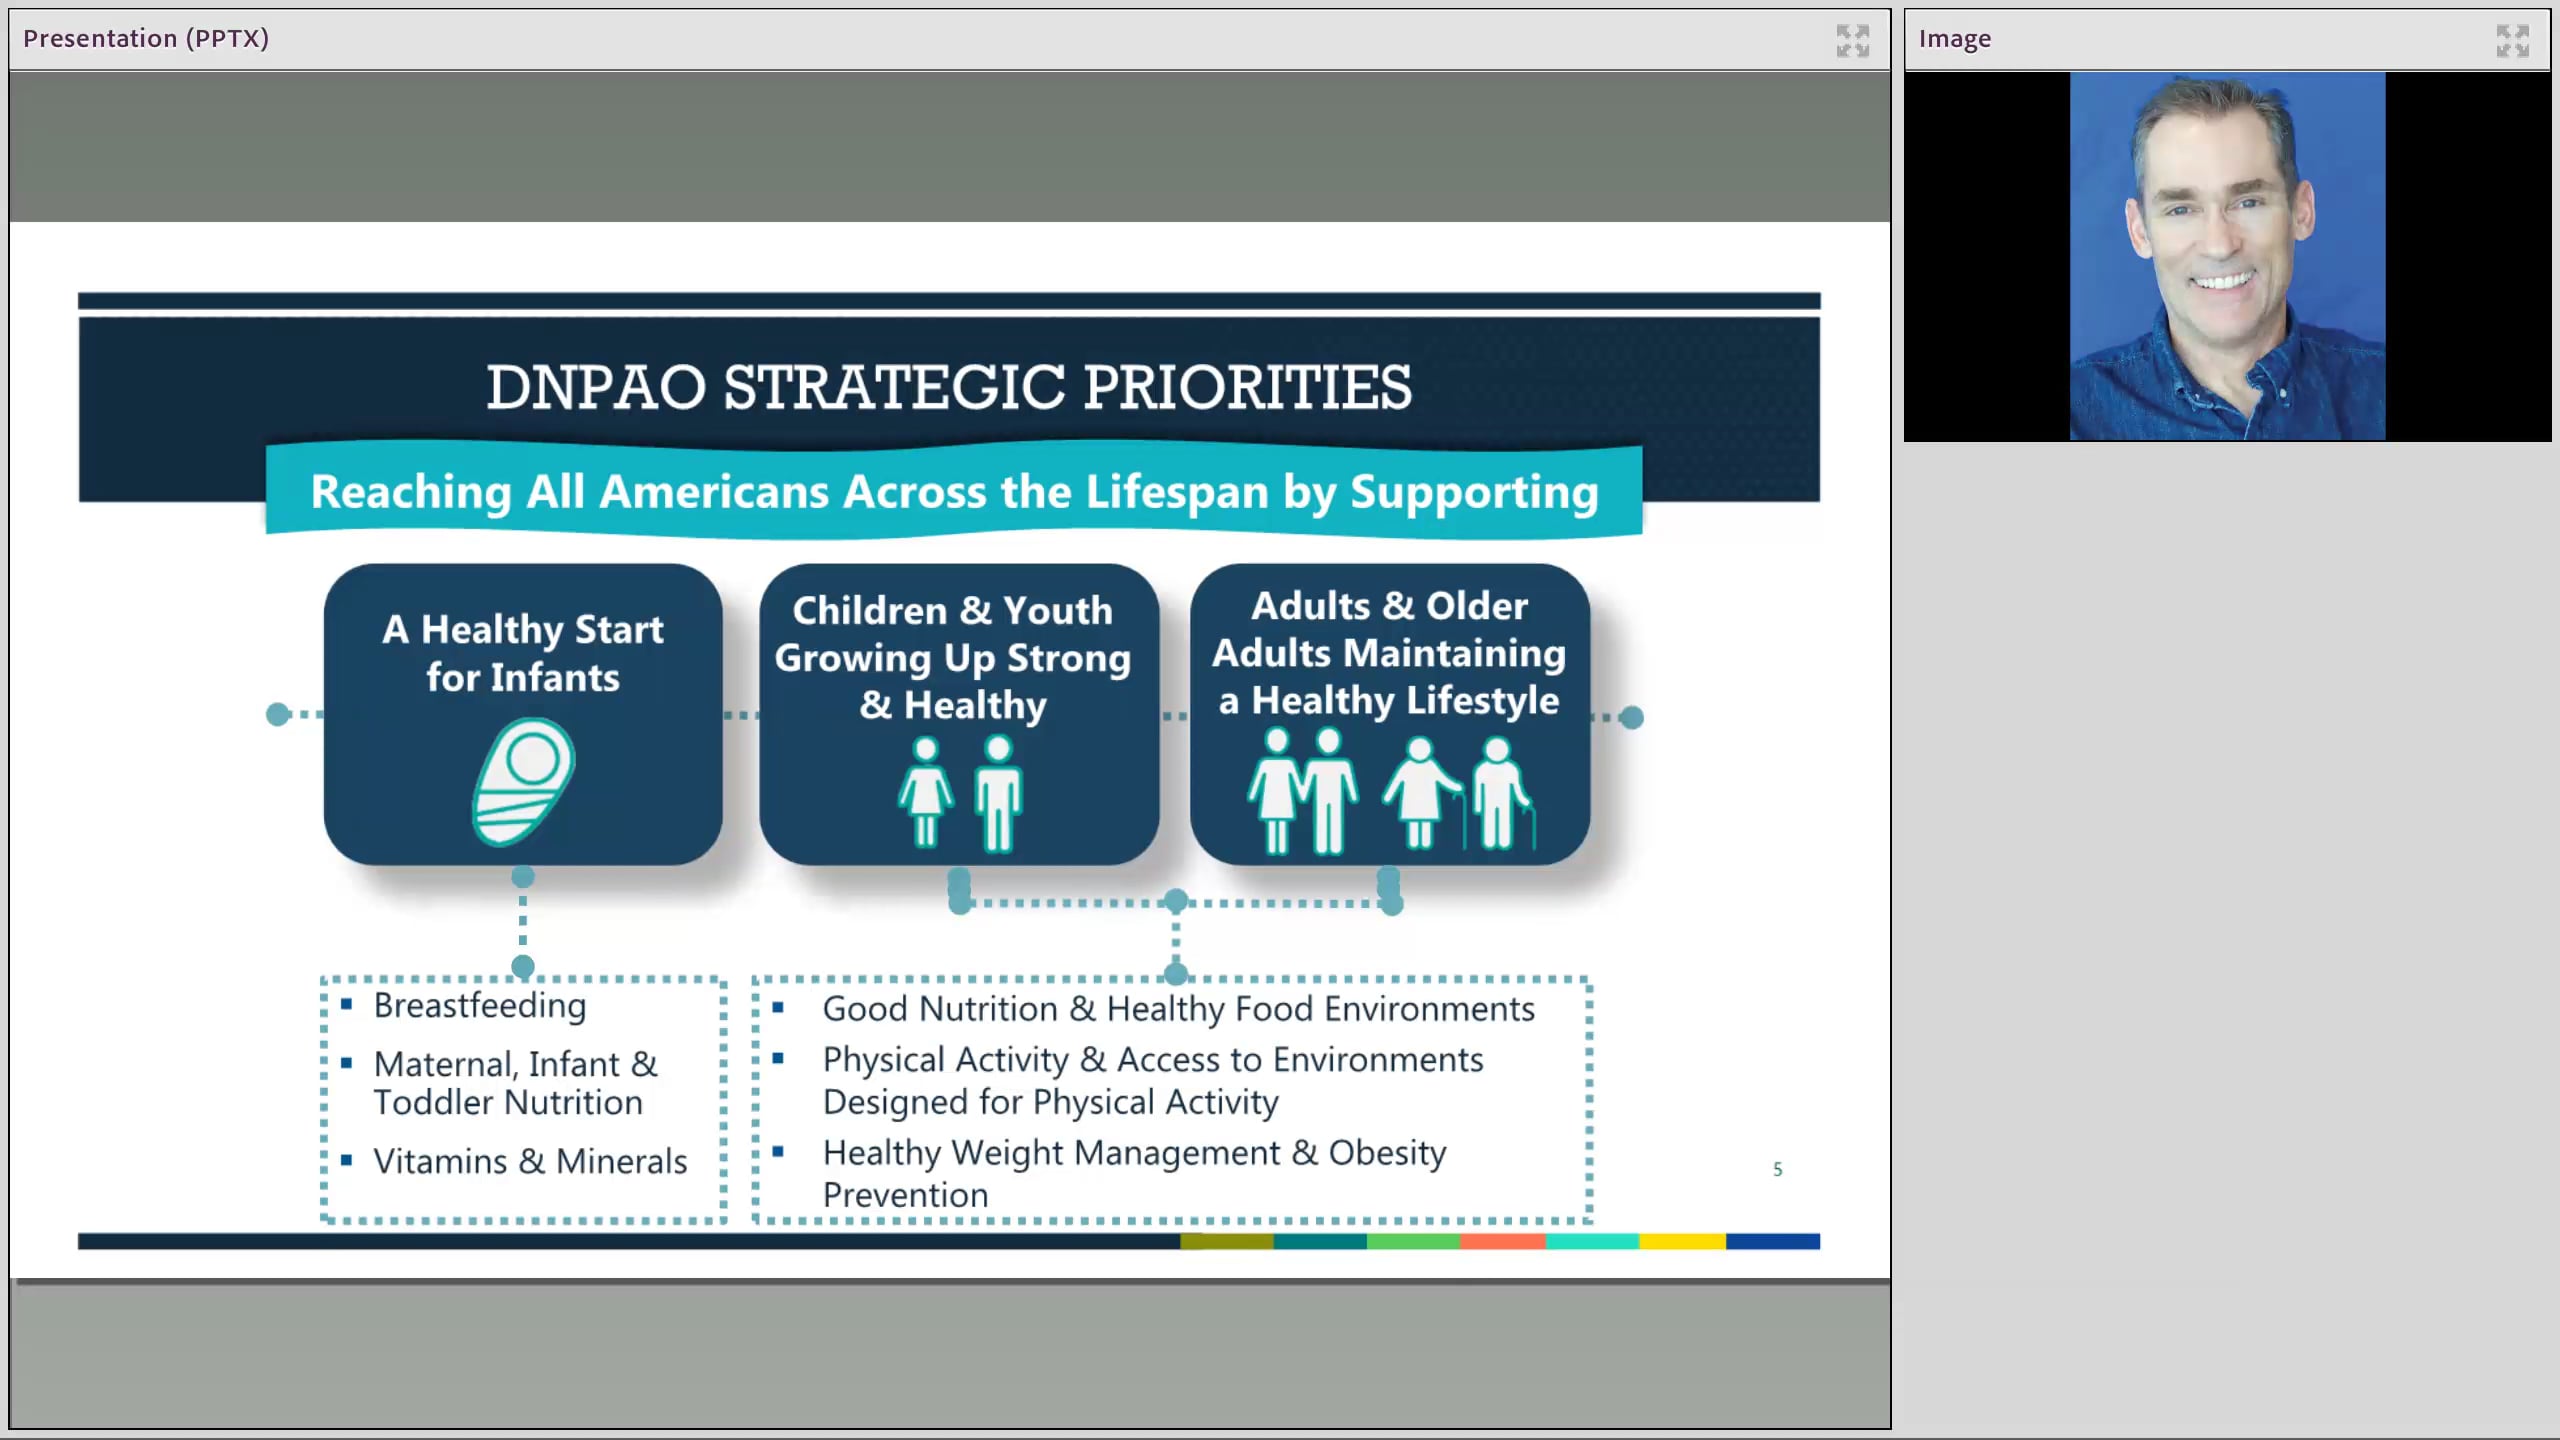This screenshot has height=1440, width=2560.
Task: Expand the Presentation panel to fullscreen
Action: click(x=1853, y=40)
